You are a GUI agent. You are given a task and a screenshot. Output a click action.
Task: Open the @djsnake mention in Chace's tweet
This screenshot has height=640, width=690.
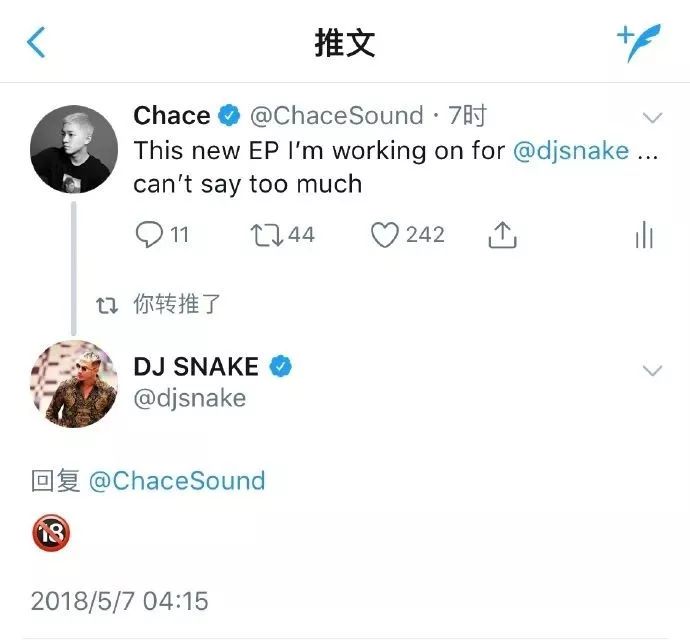[x=571, y=151]
